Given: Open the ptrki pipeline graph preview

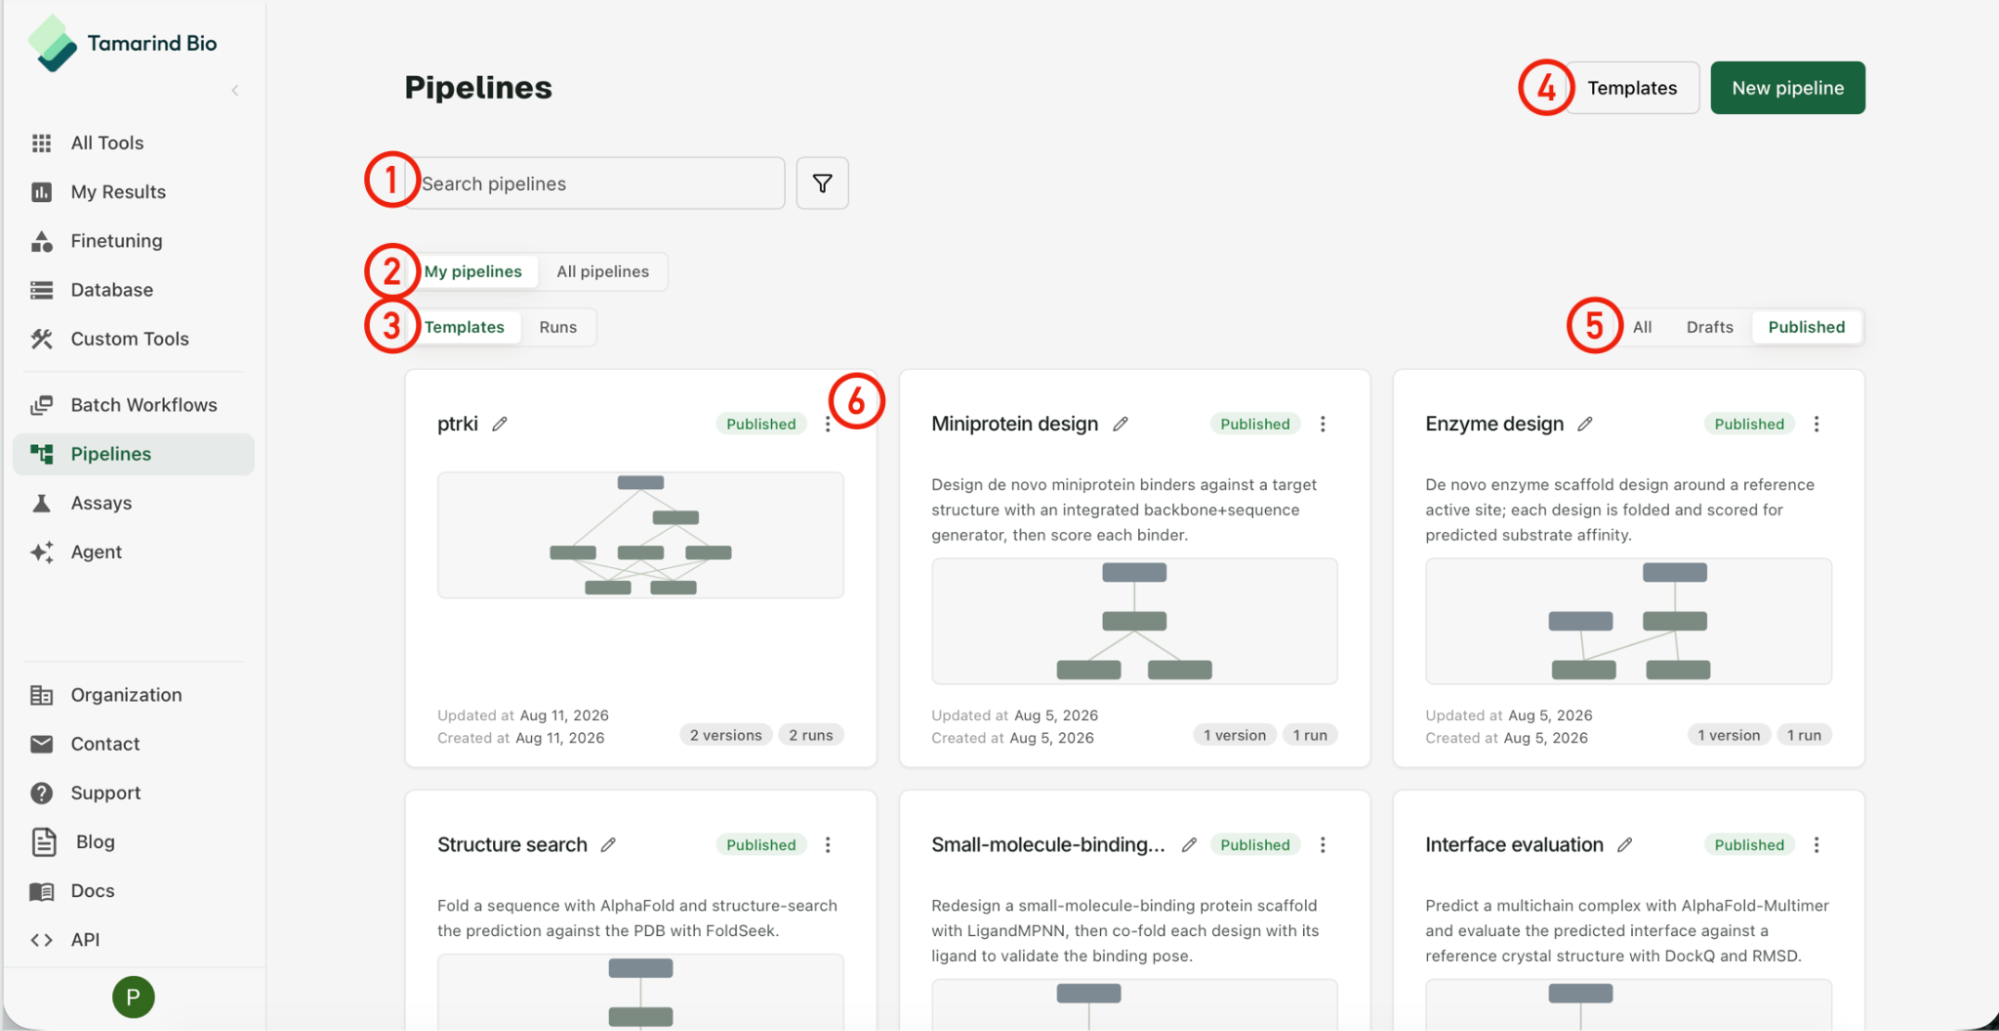Looking at the screenshot, I should [641, 535].
